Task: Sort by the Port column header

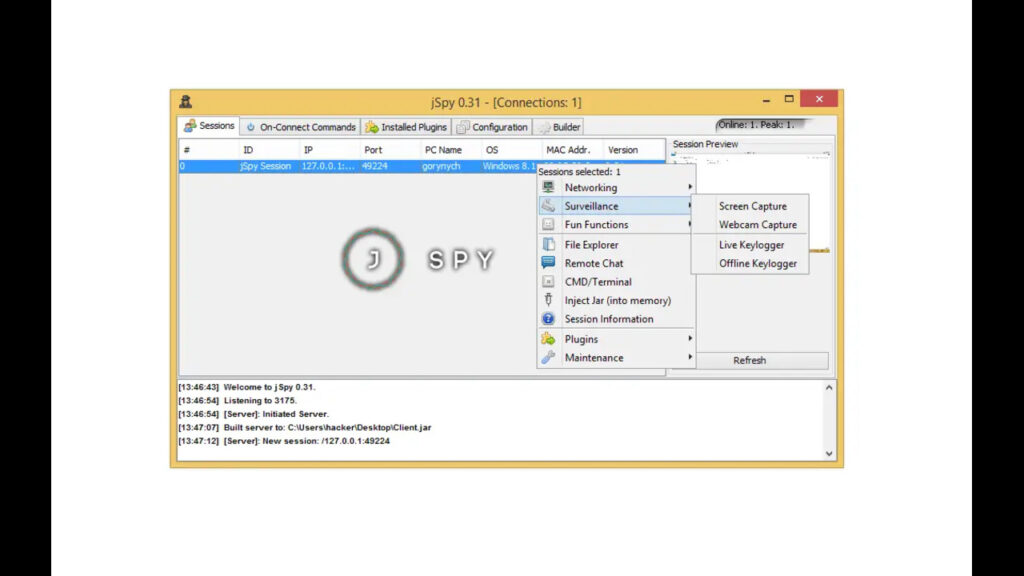Action: (x=389, y=150)
